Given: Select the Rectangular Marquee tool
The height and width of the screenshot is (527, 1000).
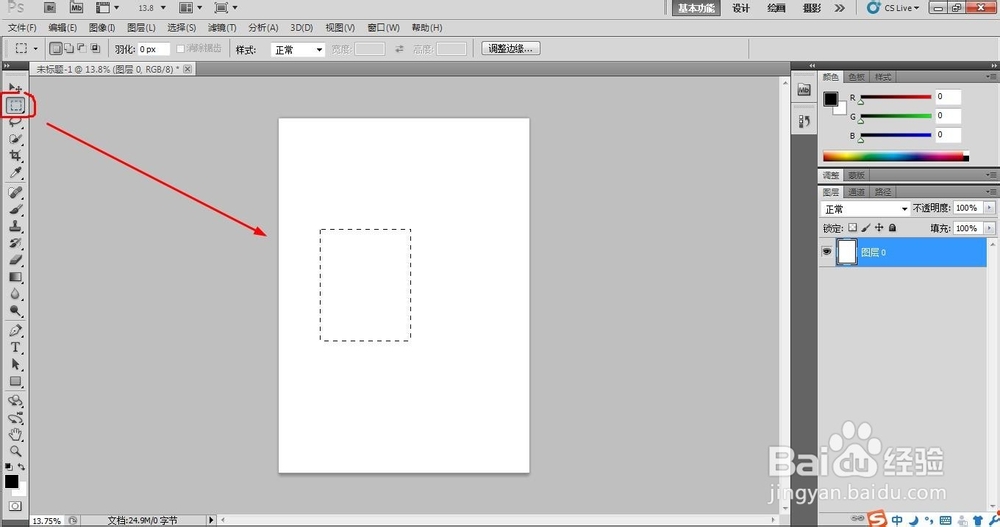Looking at the screenshot, I should click(16, 105).
